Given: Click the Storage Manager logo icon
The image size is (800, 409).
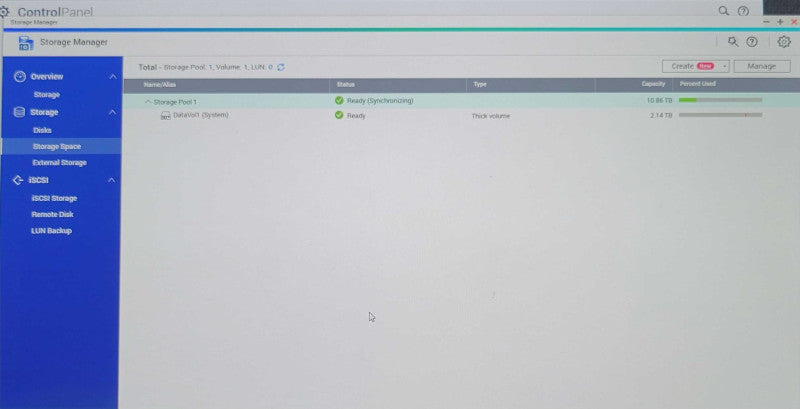Looking at the screenshot, I should pyautogui.click(x=26, y=43).
